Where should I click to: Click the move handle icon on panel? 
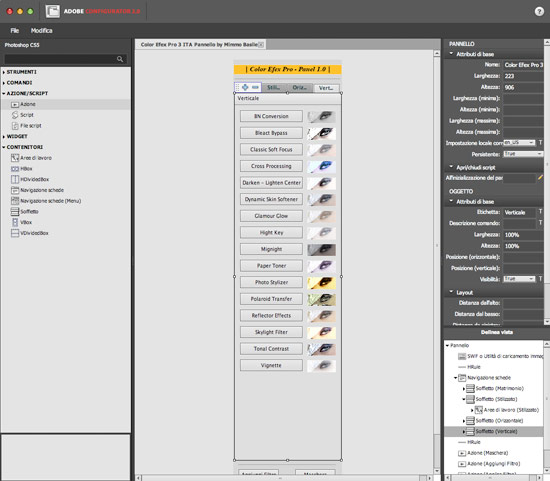(x=245, y=87)
